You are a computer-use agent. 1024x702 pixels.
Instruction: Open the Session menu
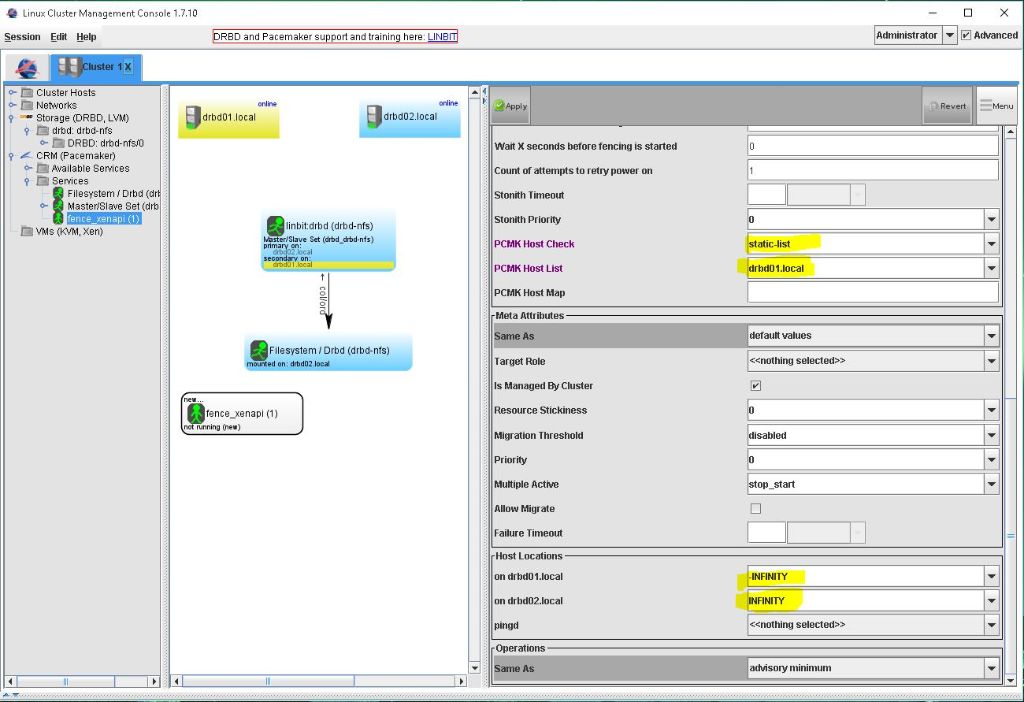22,37
